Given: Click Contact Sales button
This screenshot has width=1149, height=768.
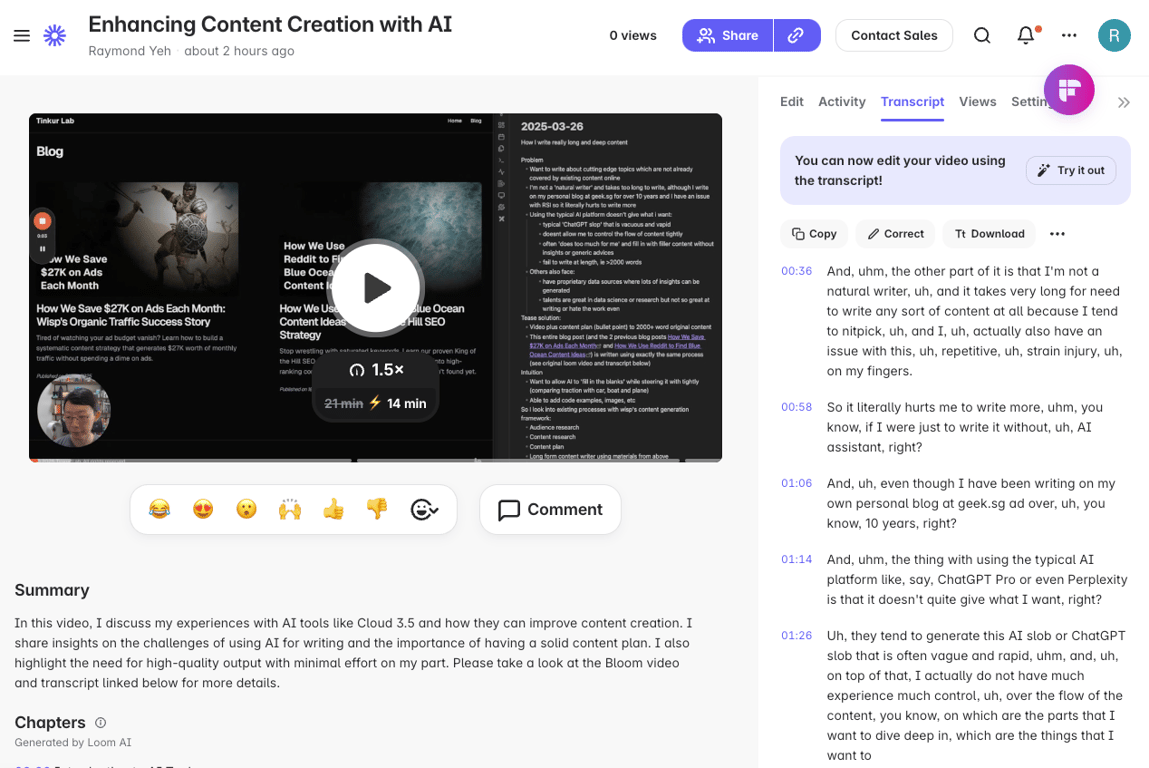Looking at the screenshot, I should 894,35.
